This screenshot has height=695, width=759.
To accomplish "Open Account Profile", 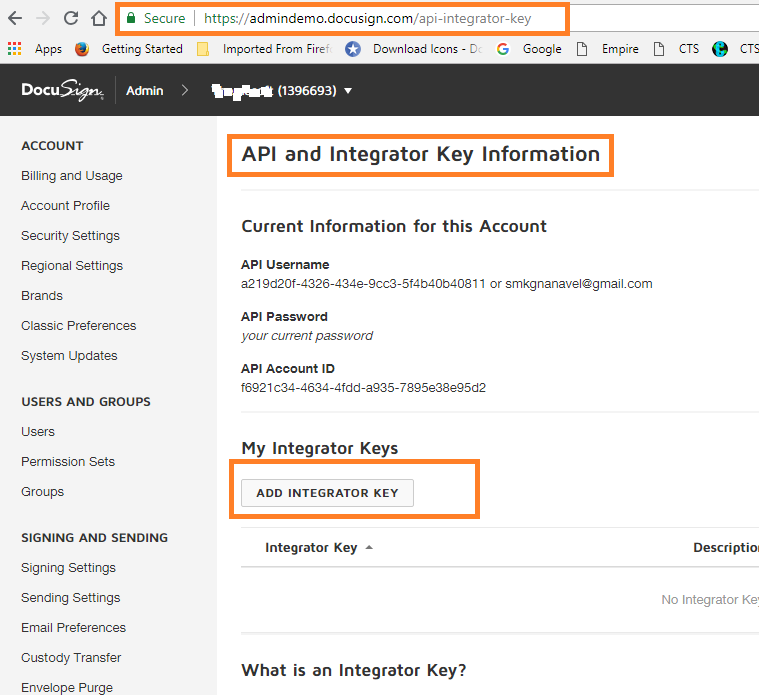I will tap(65, 206).
